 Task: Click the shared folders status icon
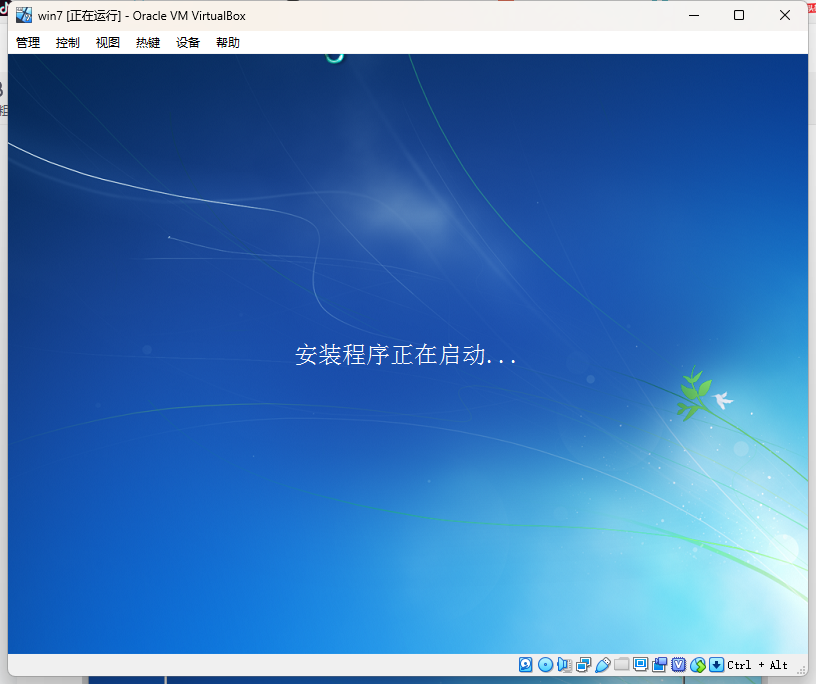(621, 664)
